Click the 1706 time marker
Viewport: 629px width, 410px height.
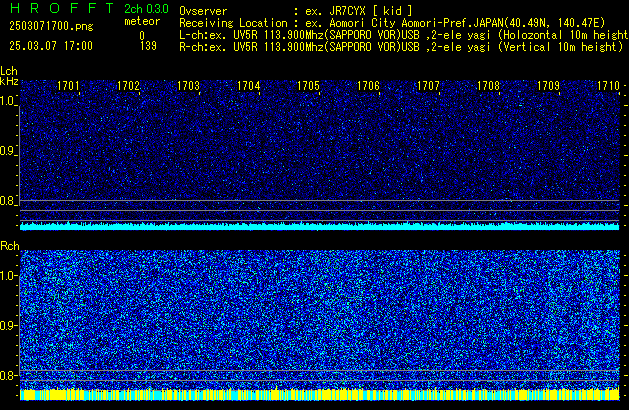coord(368,86)
